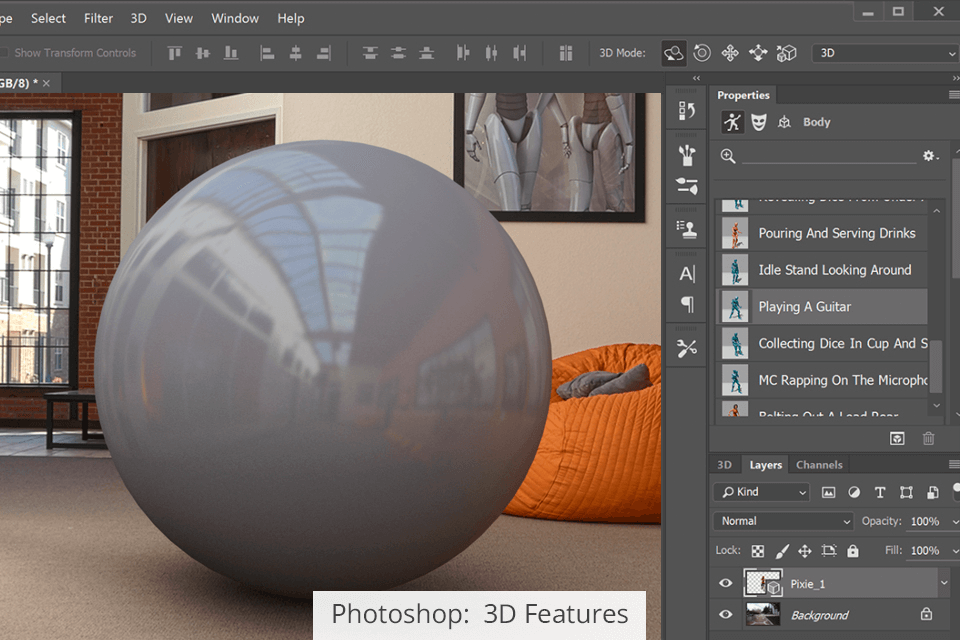Open the Window menu
This screenshot has width=960, height=640.
[235, 18]
